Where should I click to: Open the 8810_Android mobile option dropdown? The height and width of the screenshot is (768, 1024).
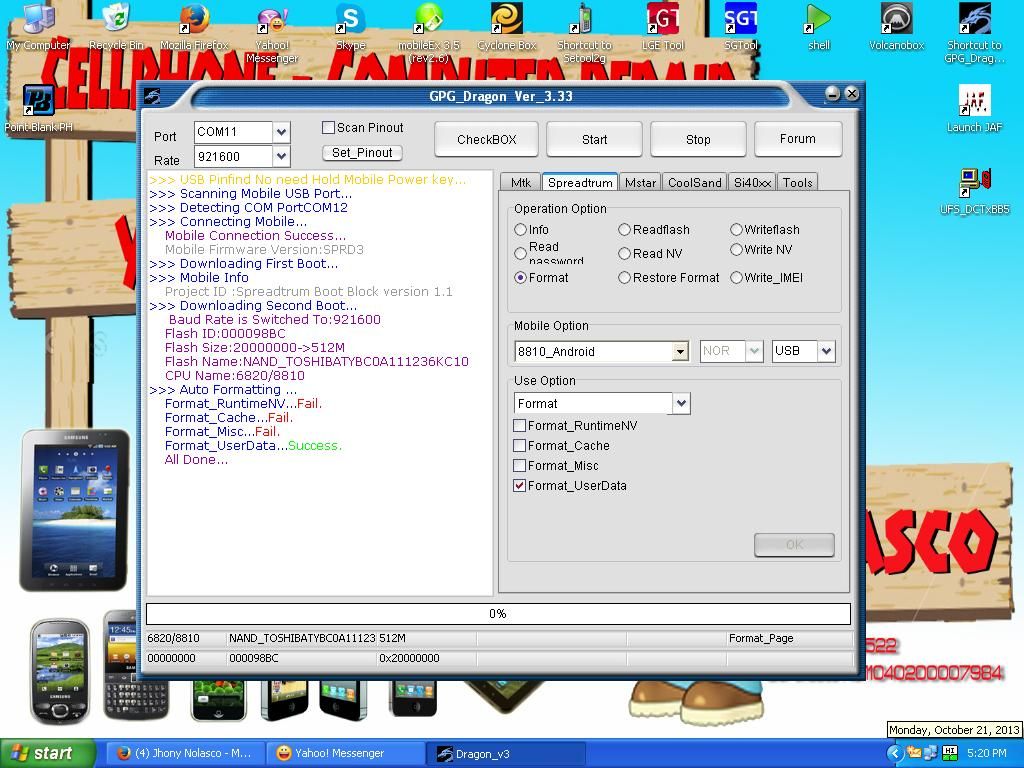pos(680,352)
